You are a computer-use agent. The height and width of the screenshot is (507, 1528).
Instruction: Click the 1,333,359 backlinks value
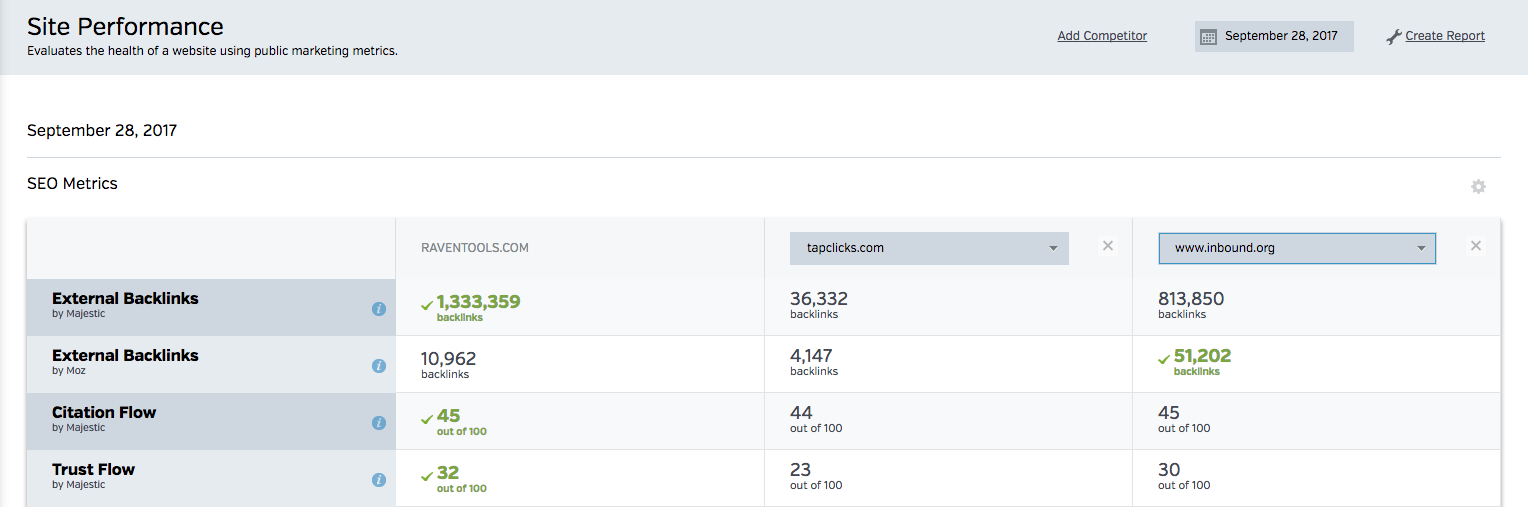coord(478,301)
